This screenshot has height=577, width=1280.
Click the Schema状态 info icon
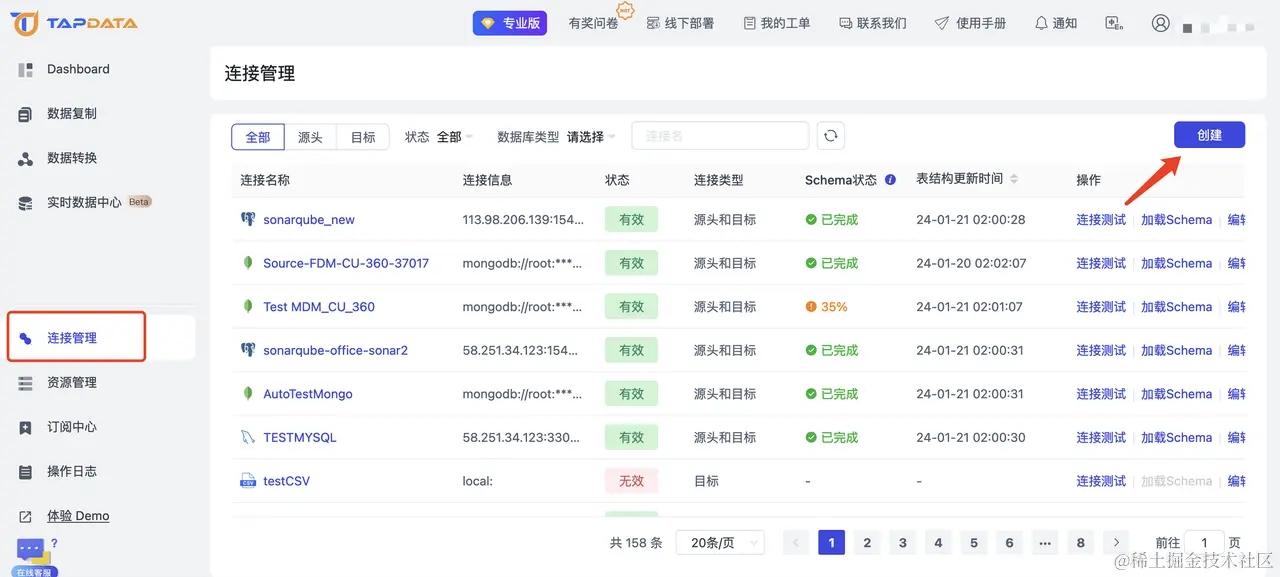coord(890,180)
